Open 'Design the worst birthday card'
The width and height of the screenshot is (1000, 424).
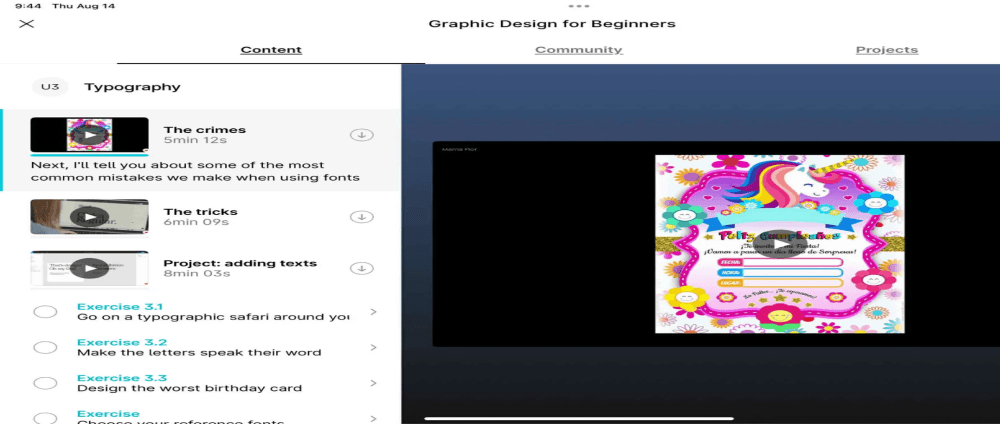(189, 388)
